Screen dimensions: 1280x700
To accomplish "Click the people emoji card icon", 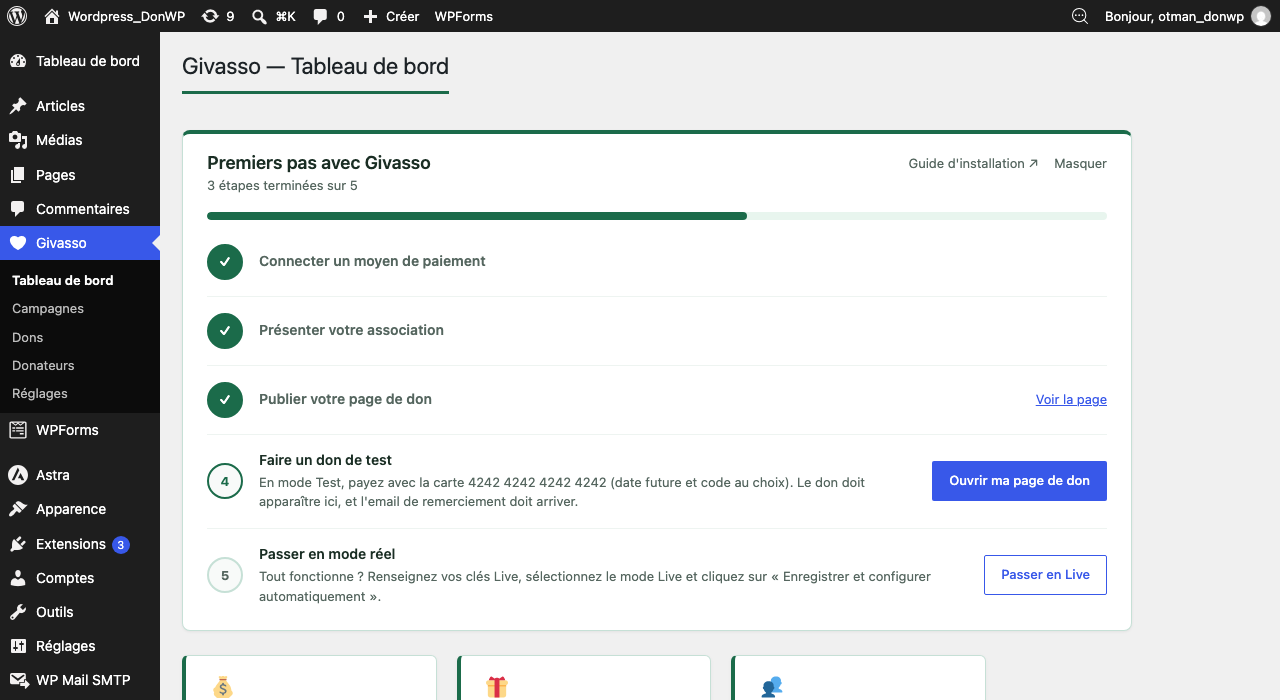I will click(x=771, y=687).
